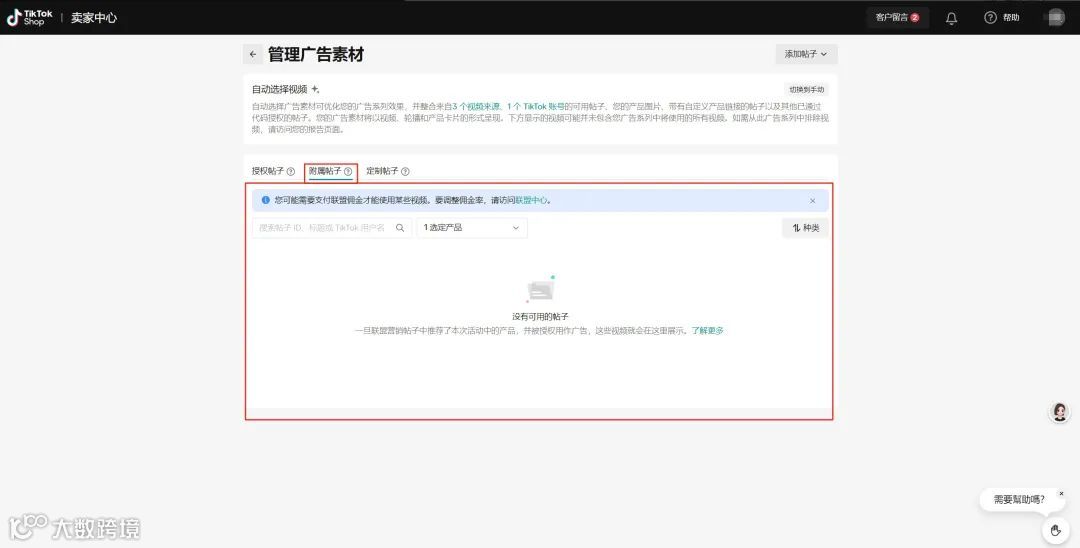Click the 需要帮助吗 chat bubble
1080x548 pixels.
(x=1019, y=500)
